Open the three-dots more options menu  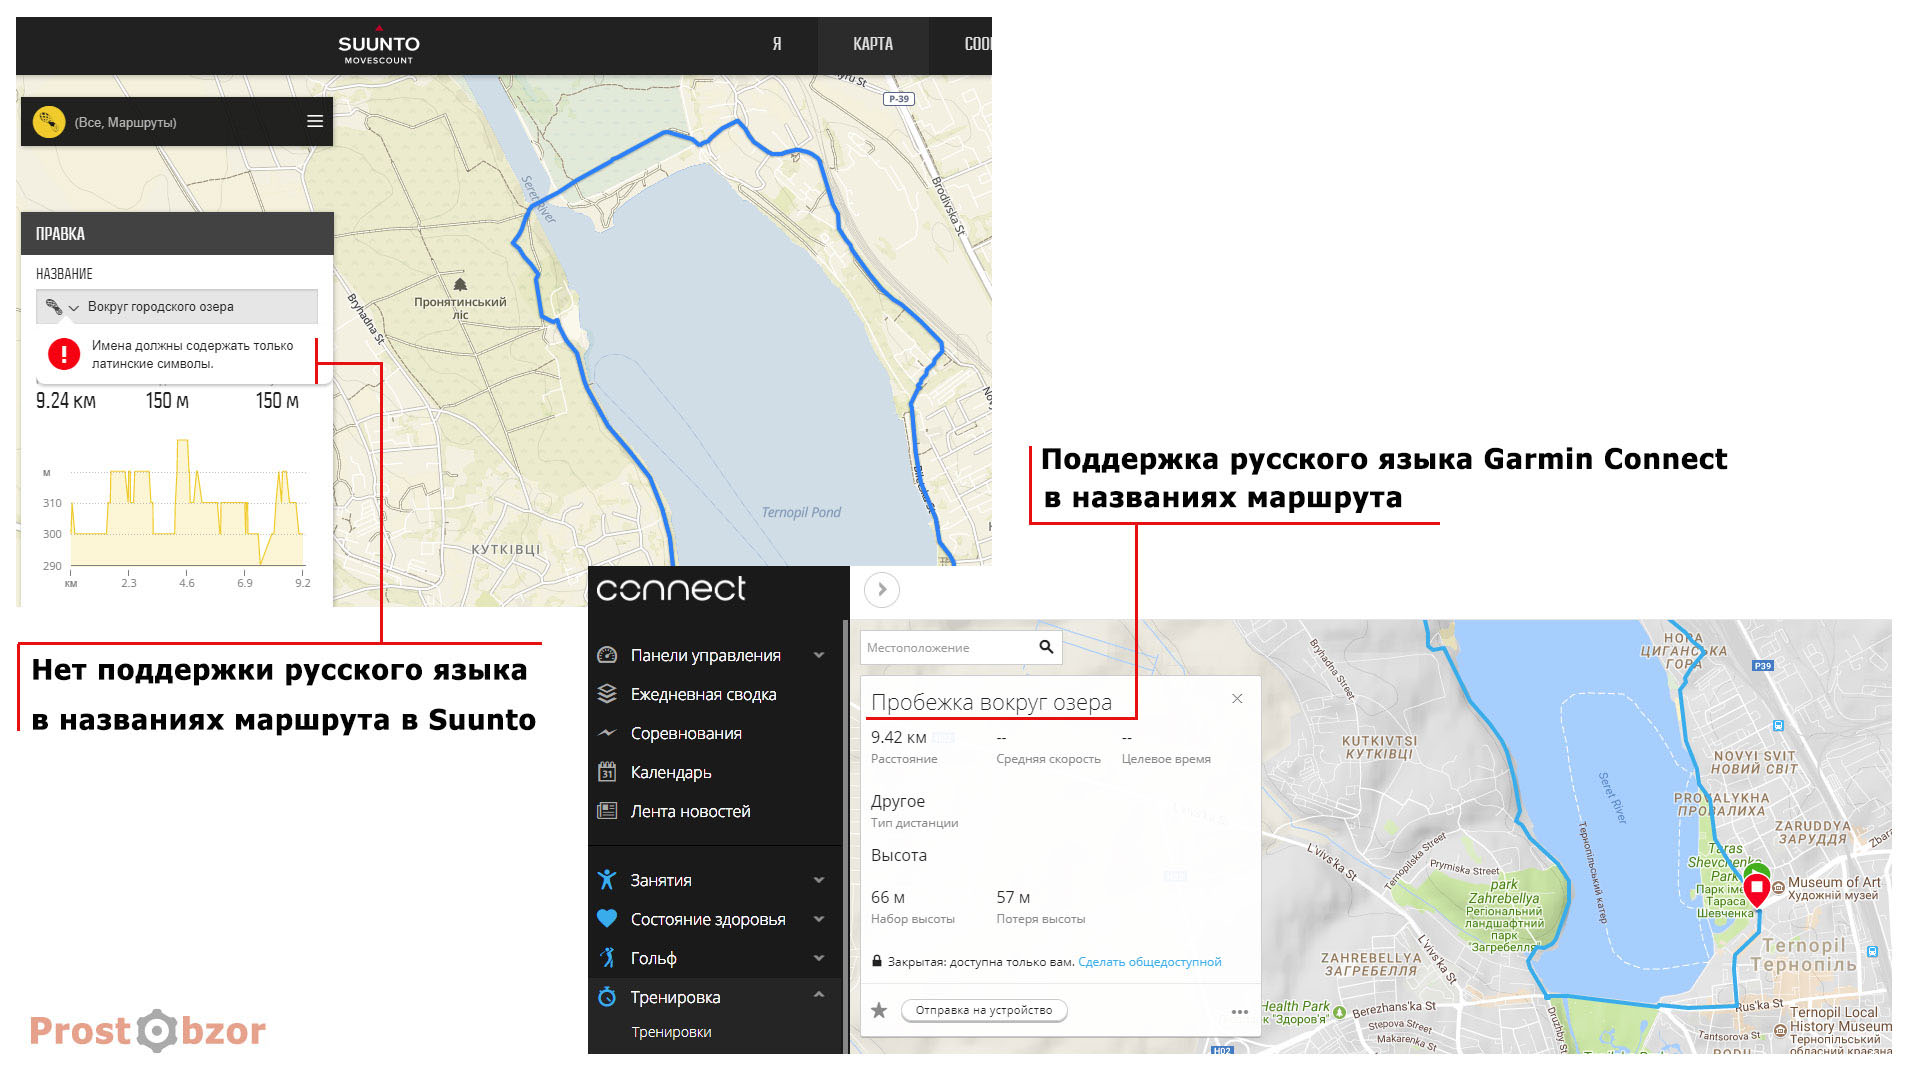(x=1240, y=1012)
